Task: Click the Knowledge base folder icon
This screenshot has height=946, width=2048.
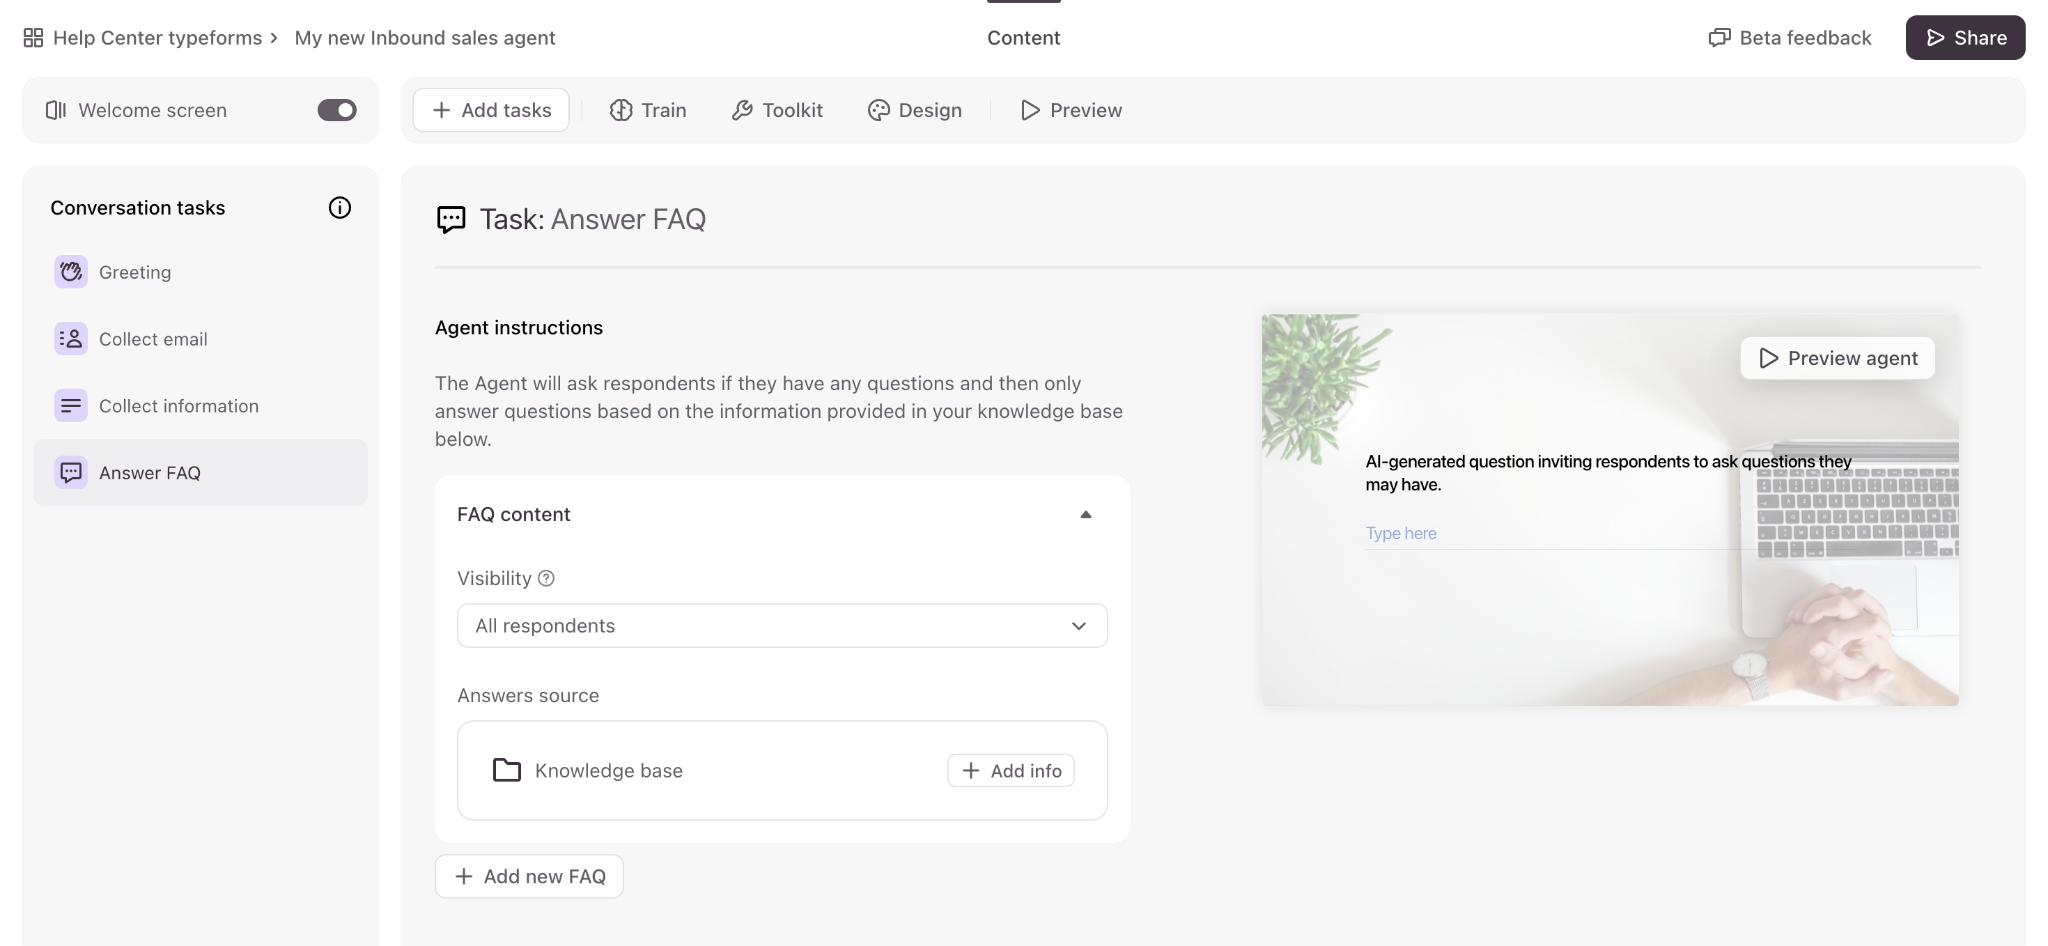Action: 507,771
